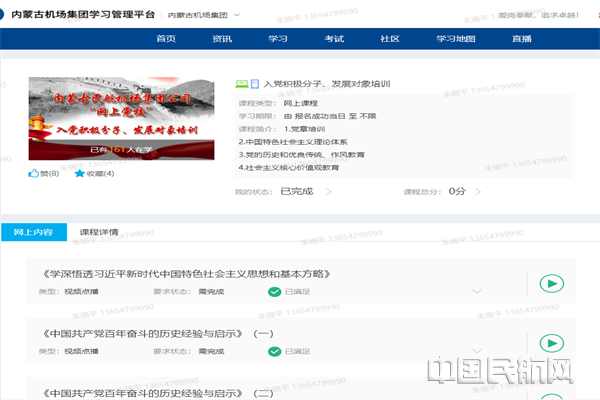
Task: Expand the 学深悟透习近平新时代 row chevron
Action: [477, 291]
